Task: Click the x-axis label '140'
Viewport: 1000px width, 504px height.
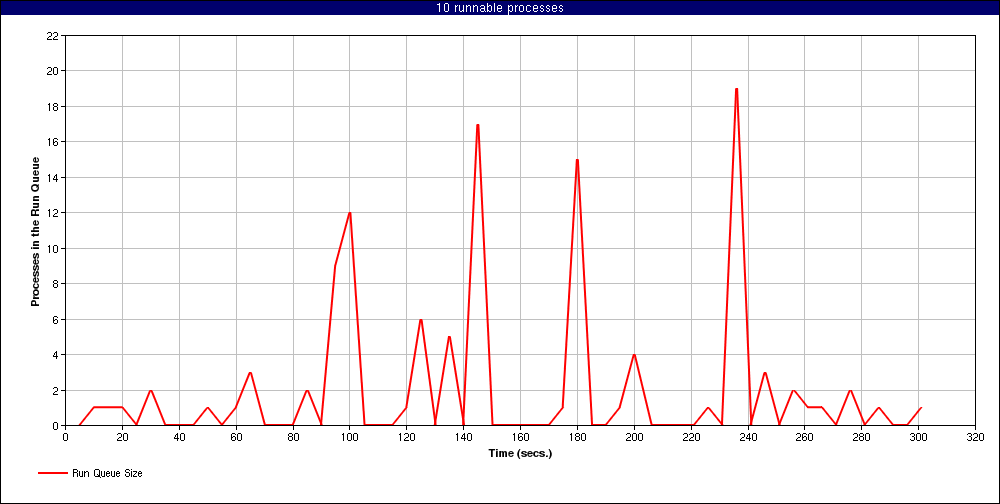Action: click(463, 437)
